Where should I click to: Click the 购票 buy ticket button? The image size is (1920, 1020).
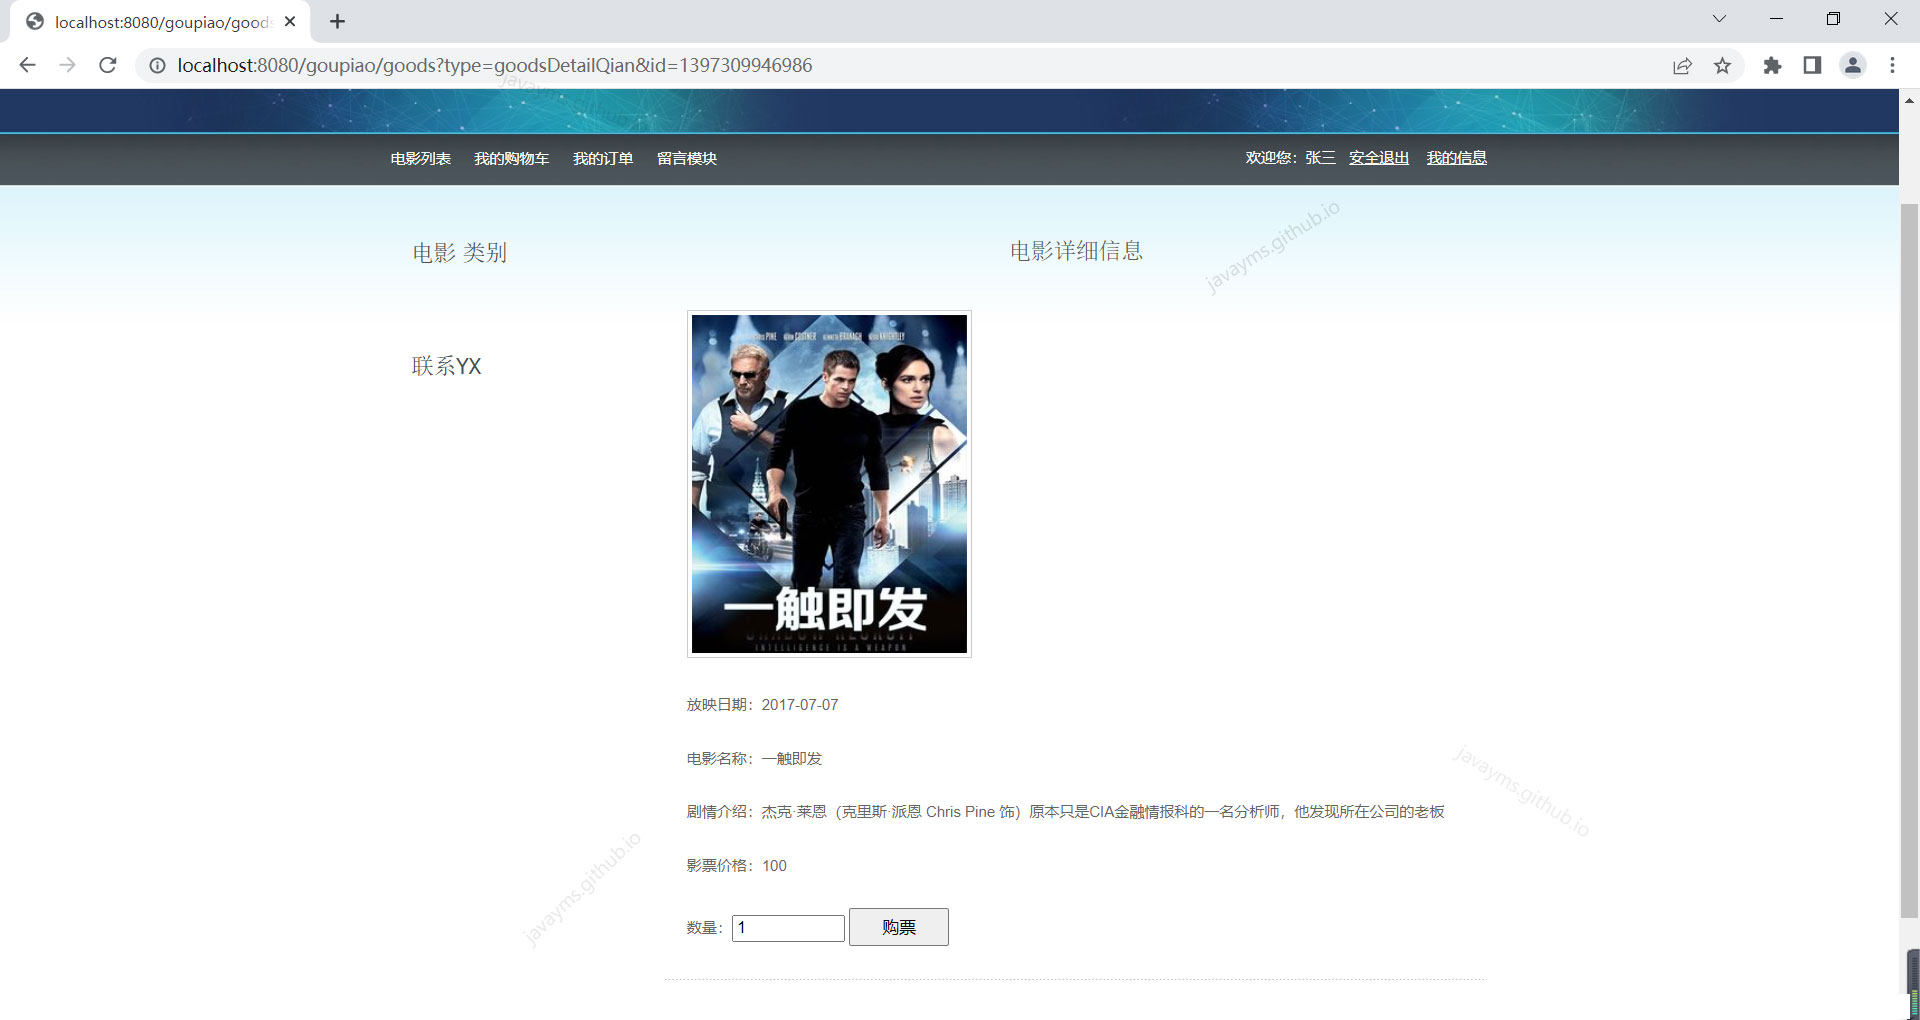(899, 927)
